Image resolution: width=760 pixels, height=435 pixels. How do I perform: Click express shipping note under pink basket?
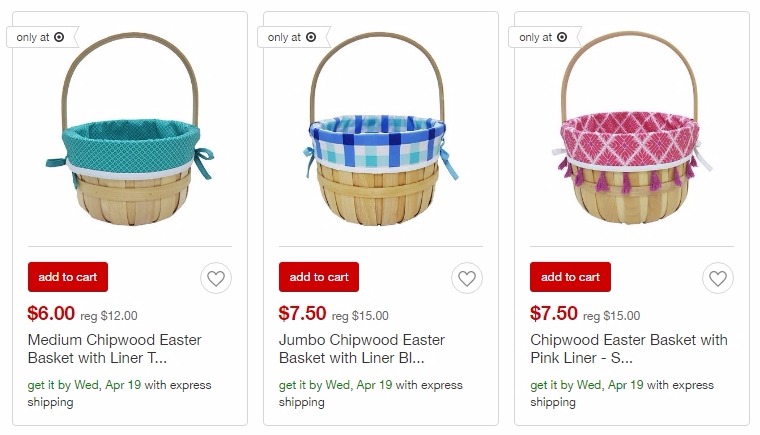[x=622, y=393]
